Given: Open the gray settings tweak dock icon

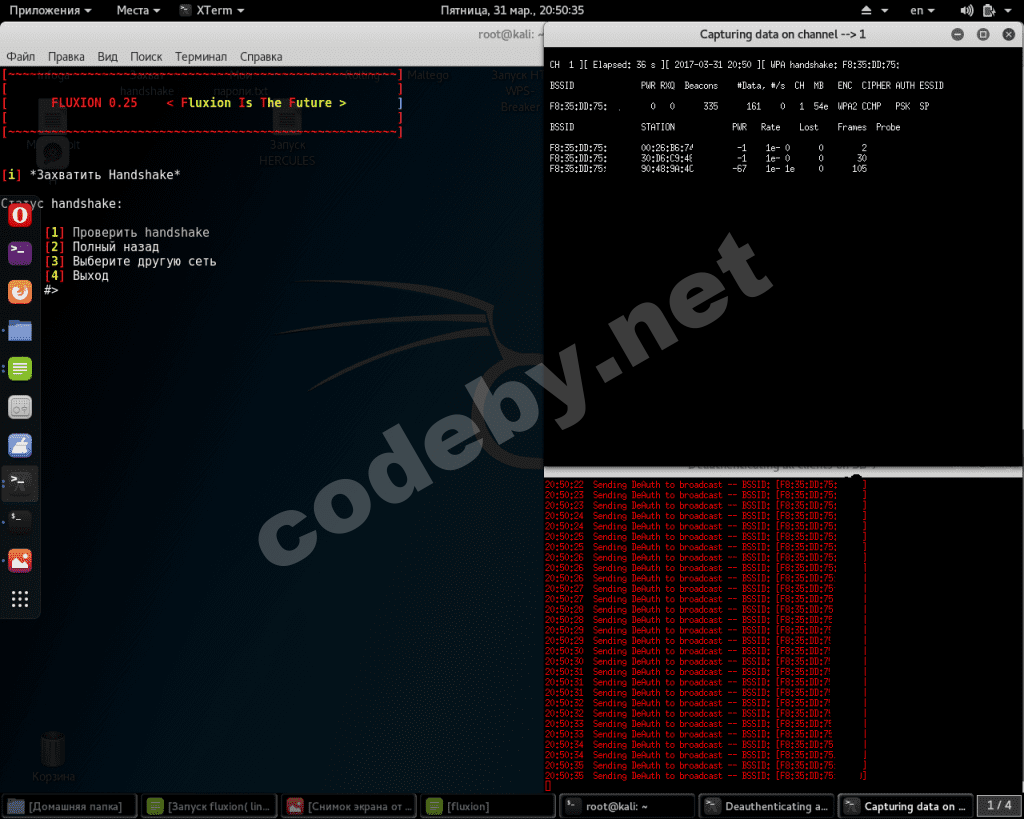Looking at the screenshot, I should coord(20,407).
